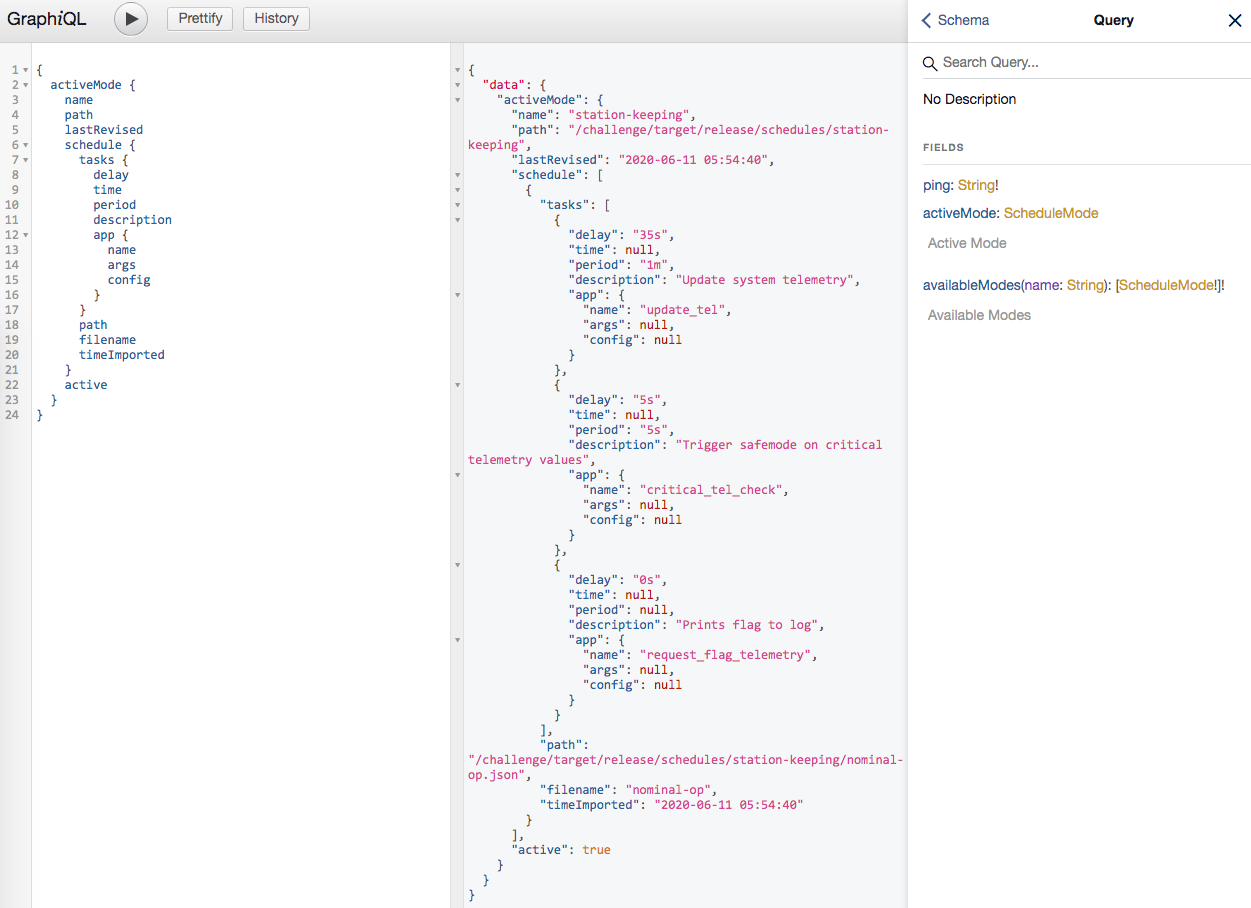This screenshot has height=908, width=1251.
Task: Click the GraphiQL logo title
Action: pos(47,19)
